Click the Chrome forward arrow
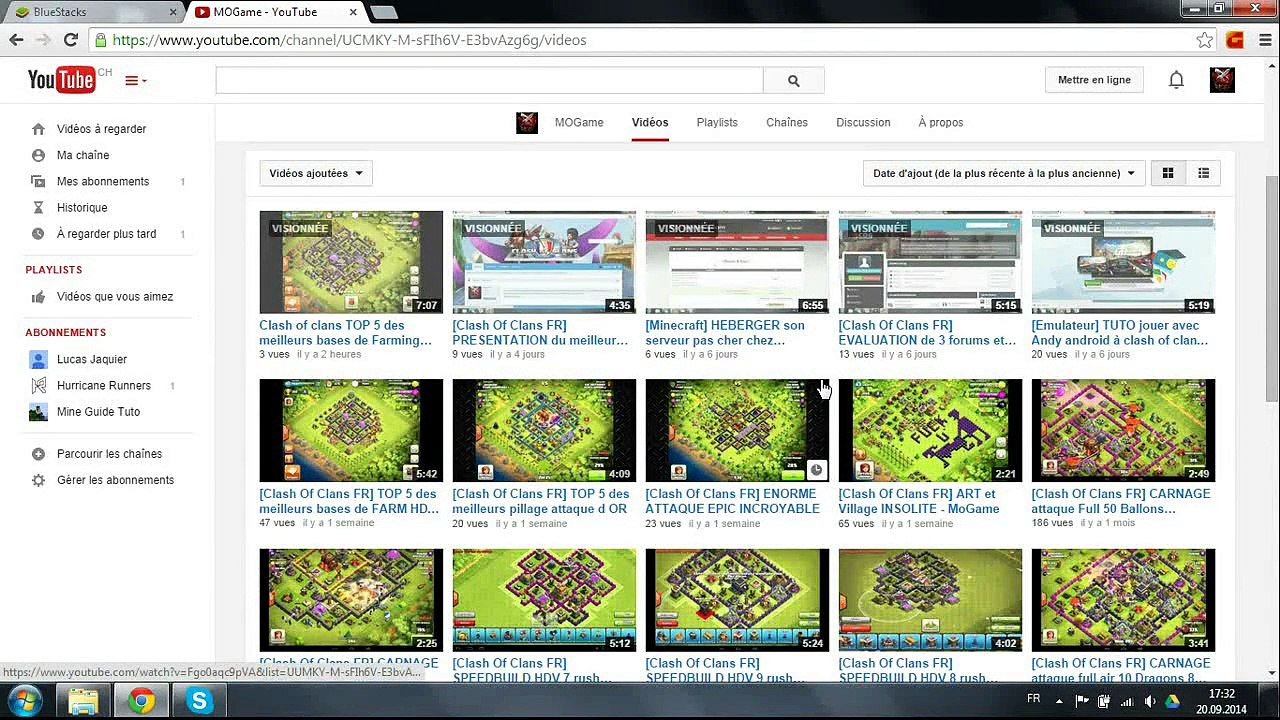1280x720 pixels. (43, 40)
